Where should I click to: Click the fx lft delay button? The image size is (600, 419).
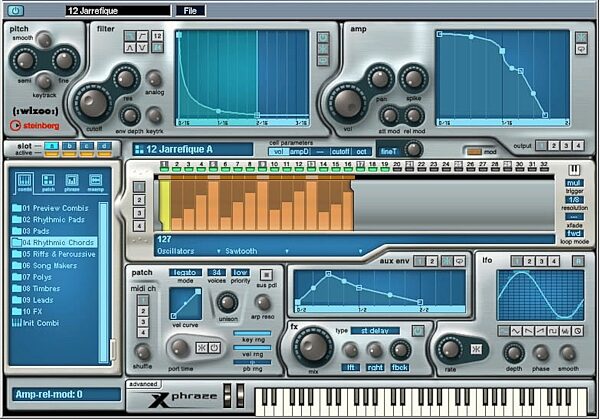pos(351,367)
